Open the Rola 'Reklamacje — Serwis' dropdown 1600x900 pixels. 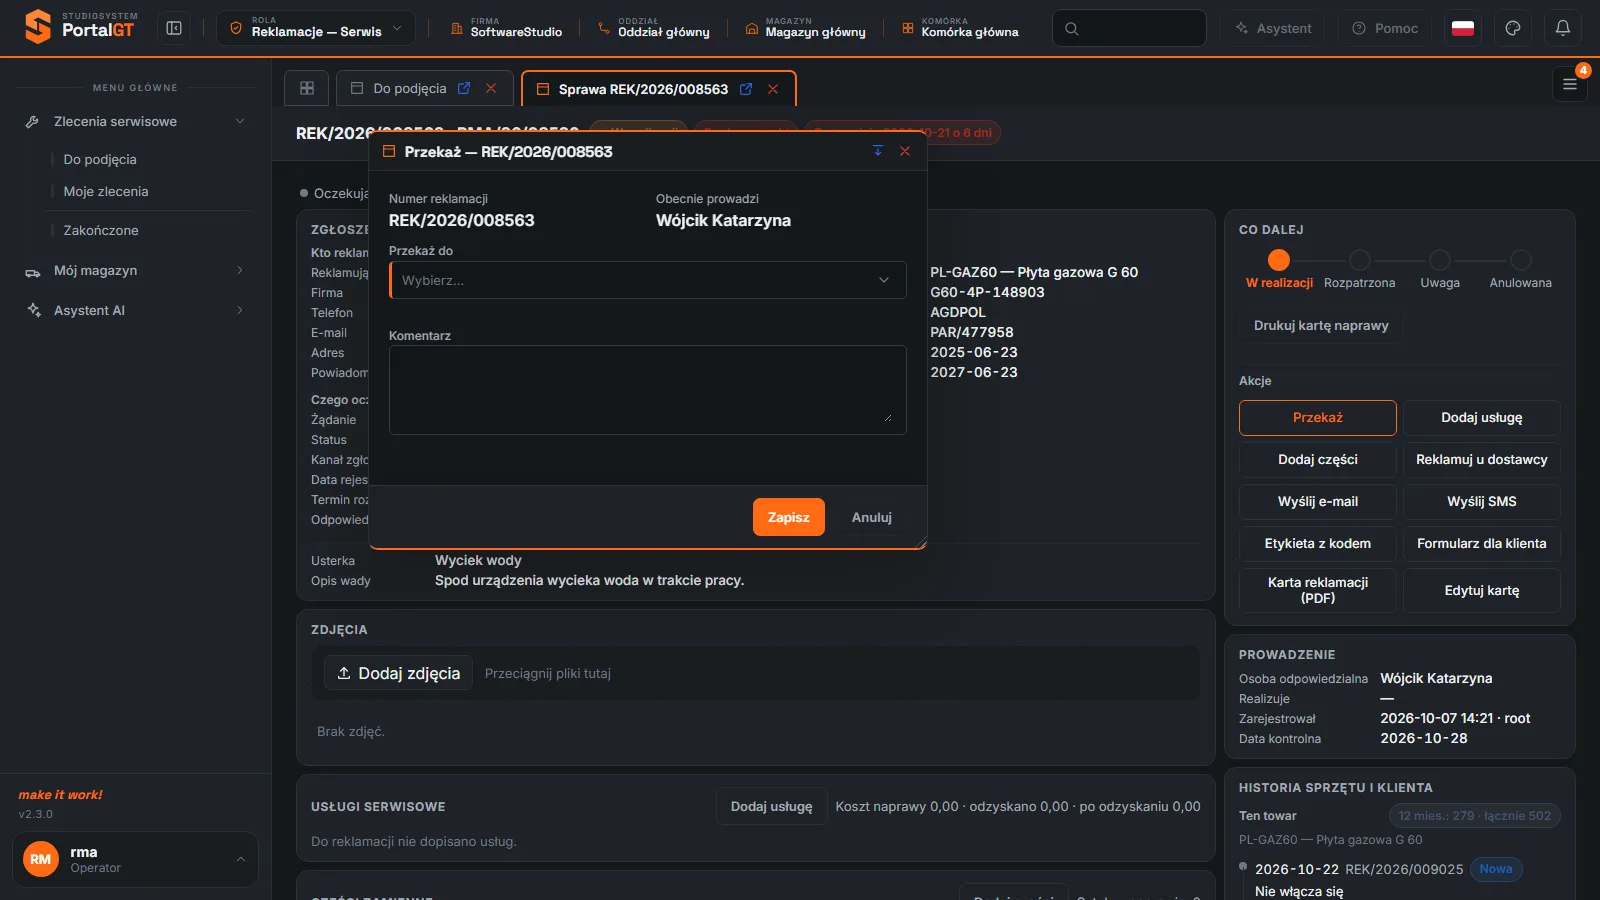316,28
